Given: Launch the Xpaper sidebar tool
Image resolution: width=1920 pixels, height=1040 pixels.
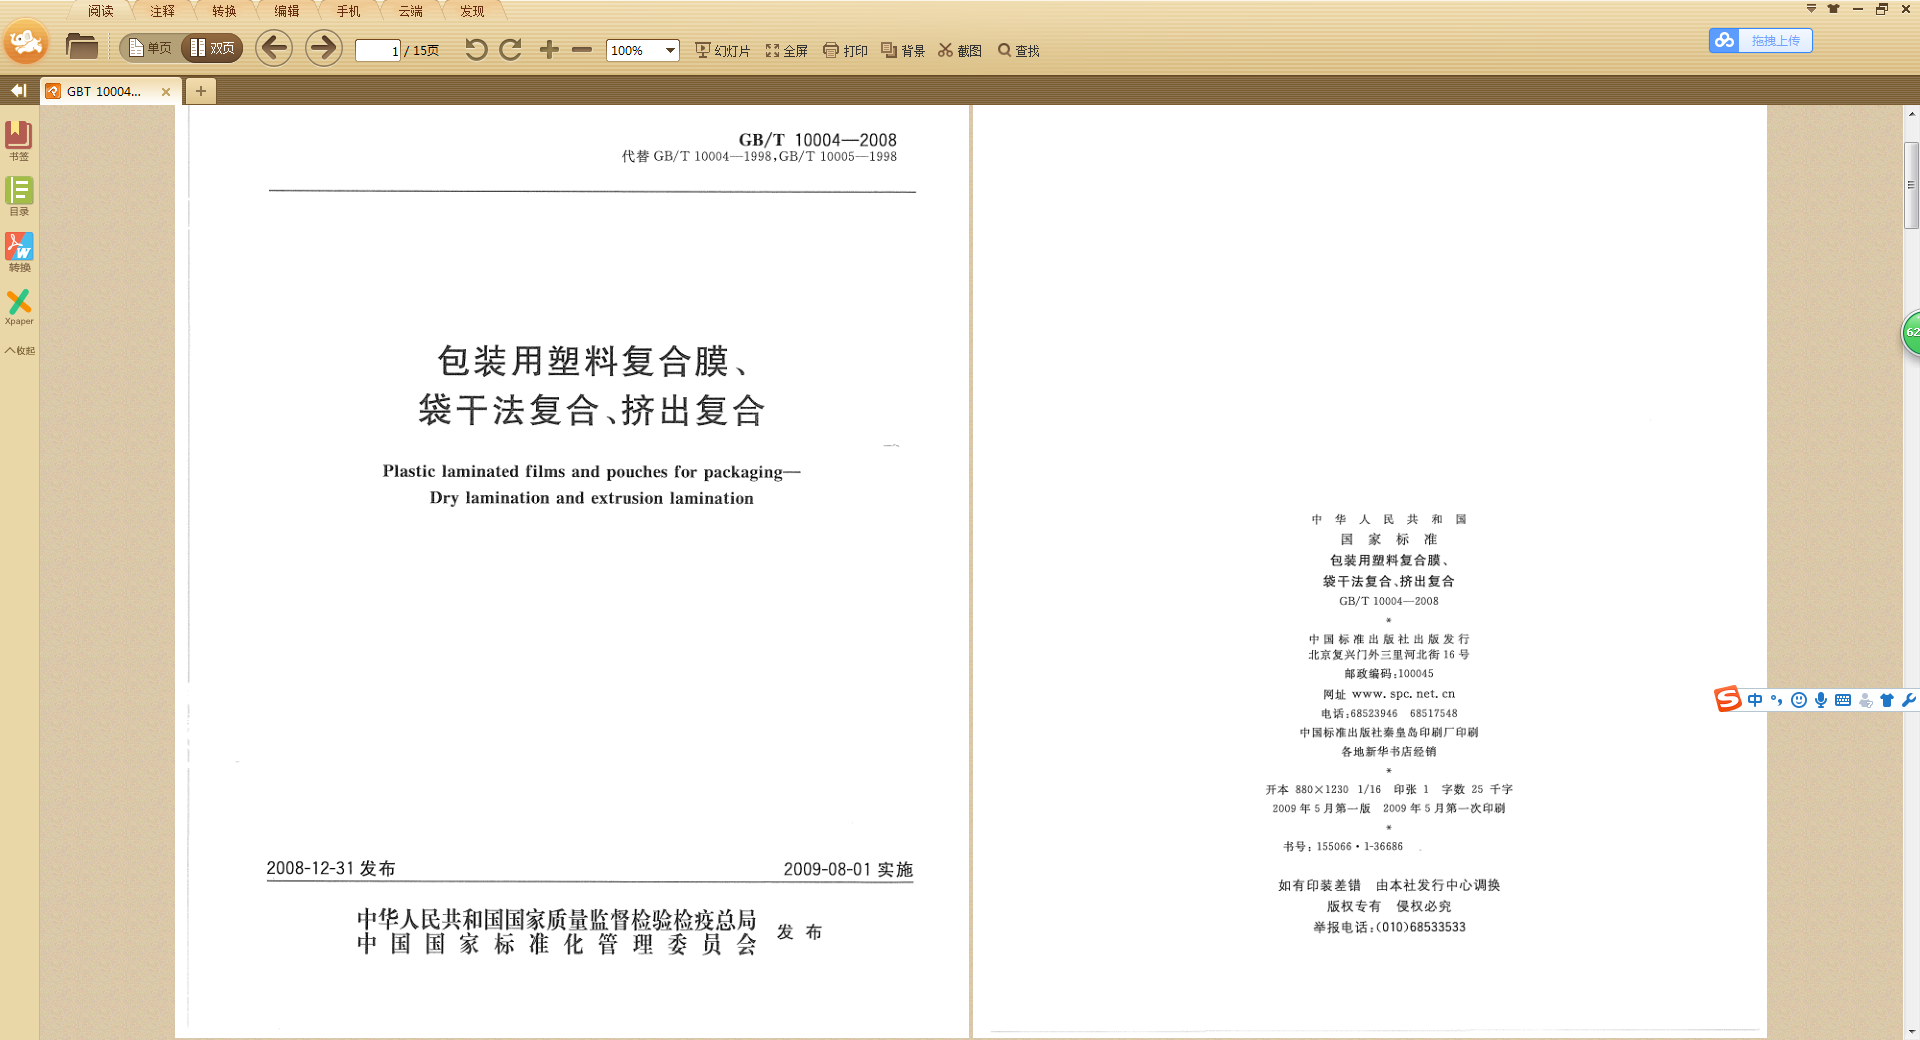Looking at the screenshot, I should 19,306.
